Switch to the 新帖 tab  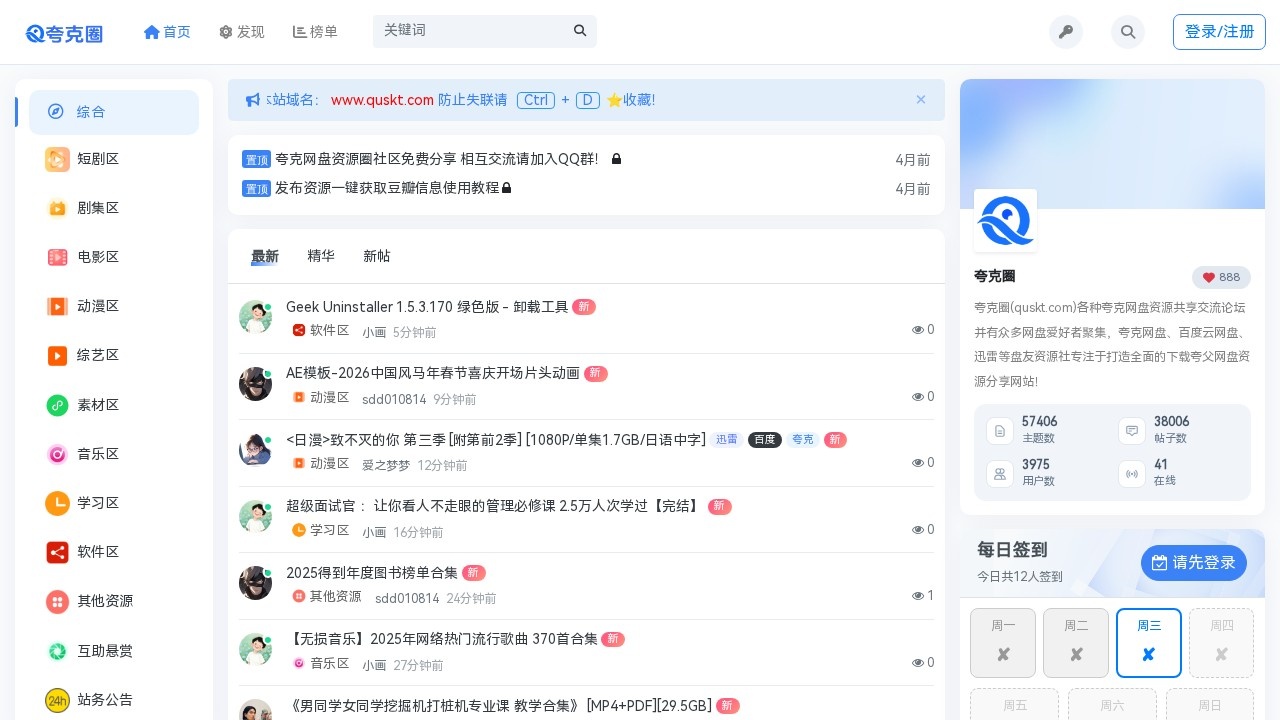pos(377,256)
